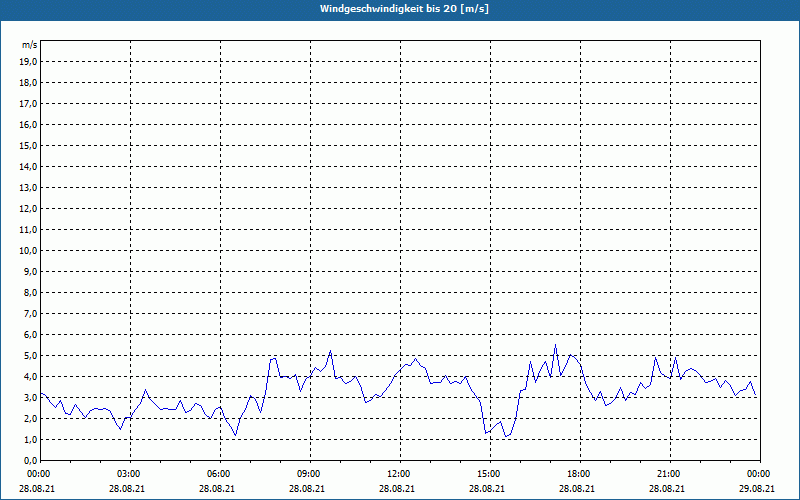Click the 21:00 time label
The width and height of the screenshot is (800, 500).
click(x=670, y=474)
